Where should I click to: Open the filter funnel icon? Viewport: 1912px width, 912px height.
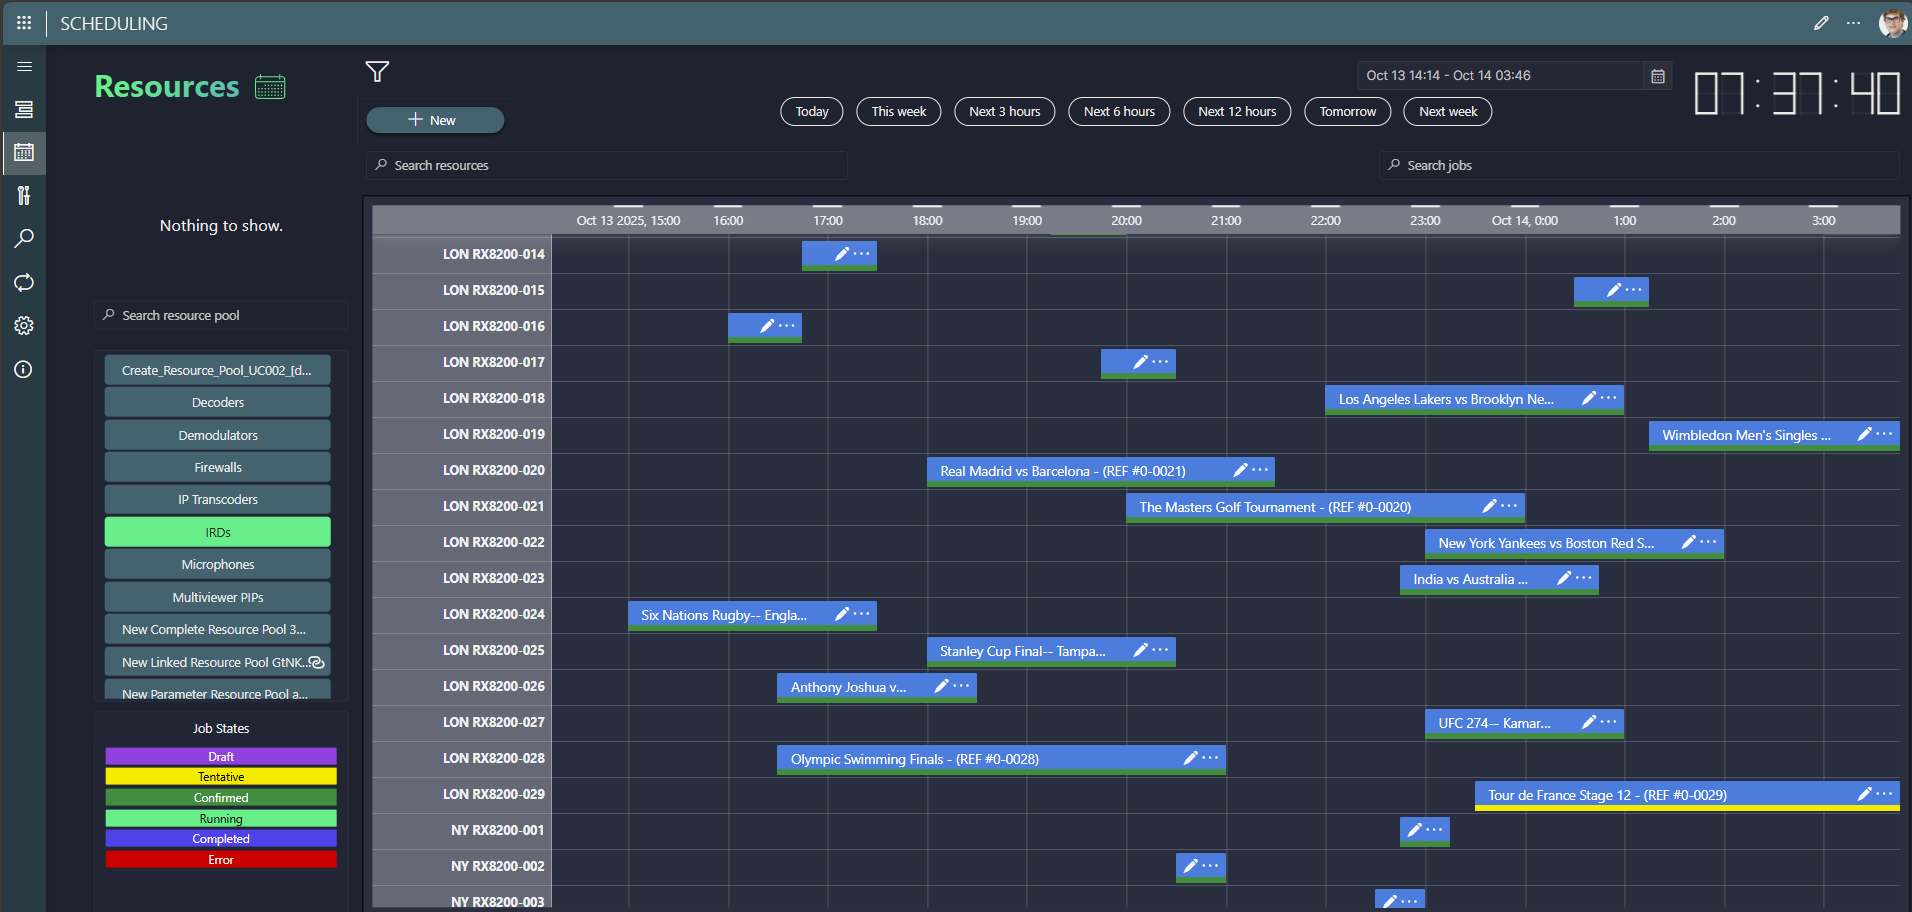[377, 72]
